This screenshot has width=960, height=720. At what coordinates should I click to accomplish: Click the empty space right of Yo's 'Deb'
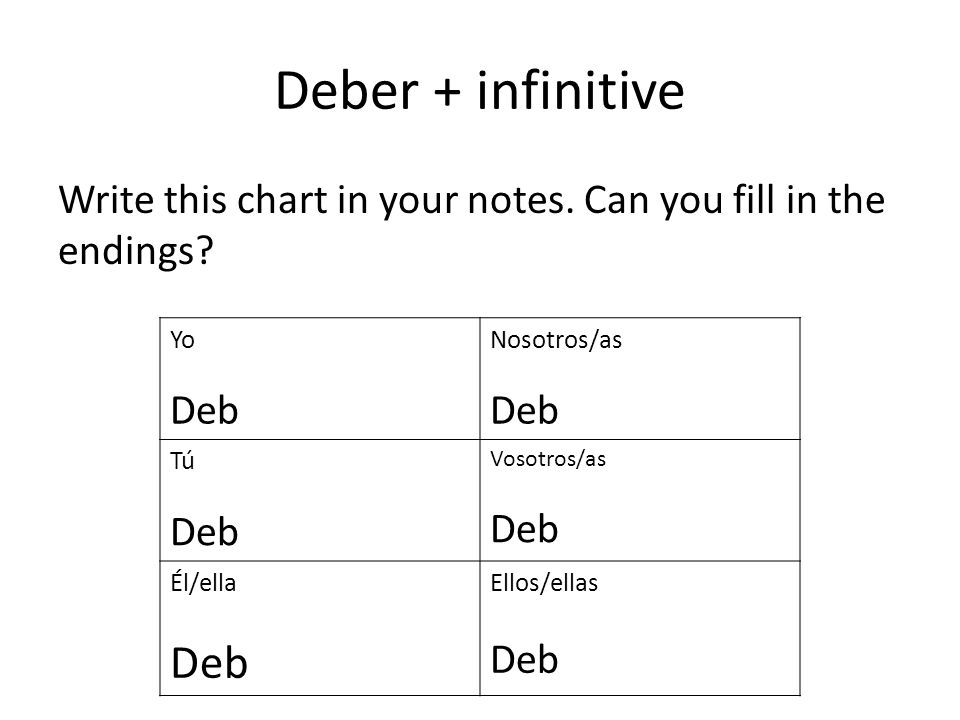coord(358,410)
